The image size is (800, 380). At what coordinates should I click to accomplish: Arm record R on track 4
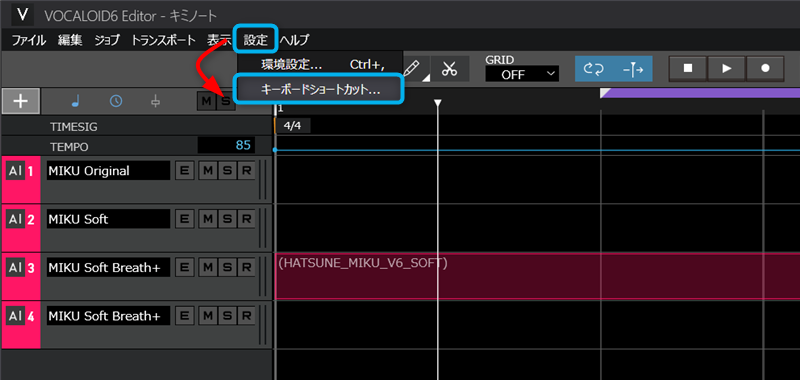tap(246, 316)
